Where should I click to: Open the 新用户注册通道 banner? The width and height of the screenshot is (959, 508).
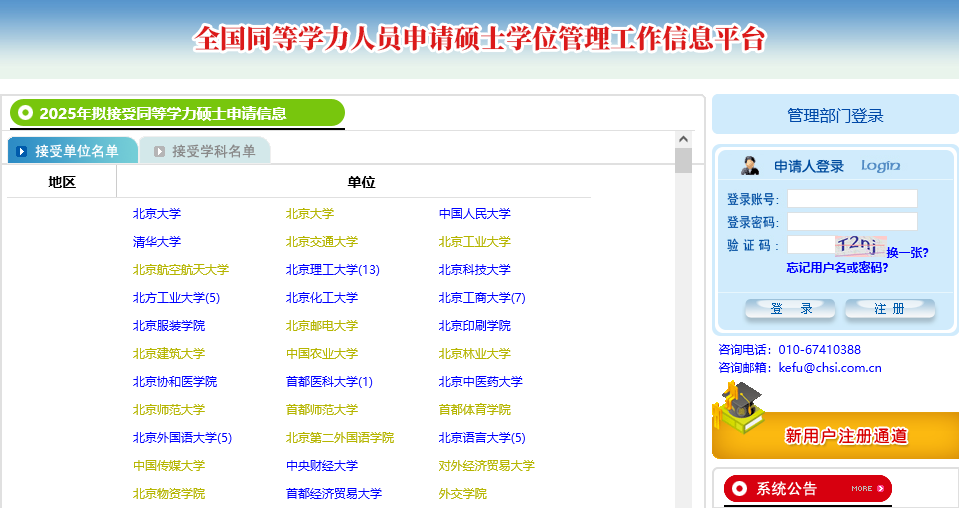(835, 435)
